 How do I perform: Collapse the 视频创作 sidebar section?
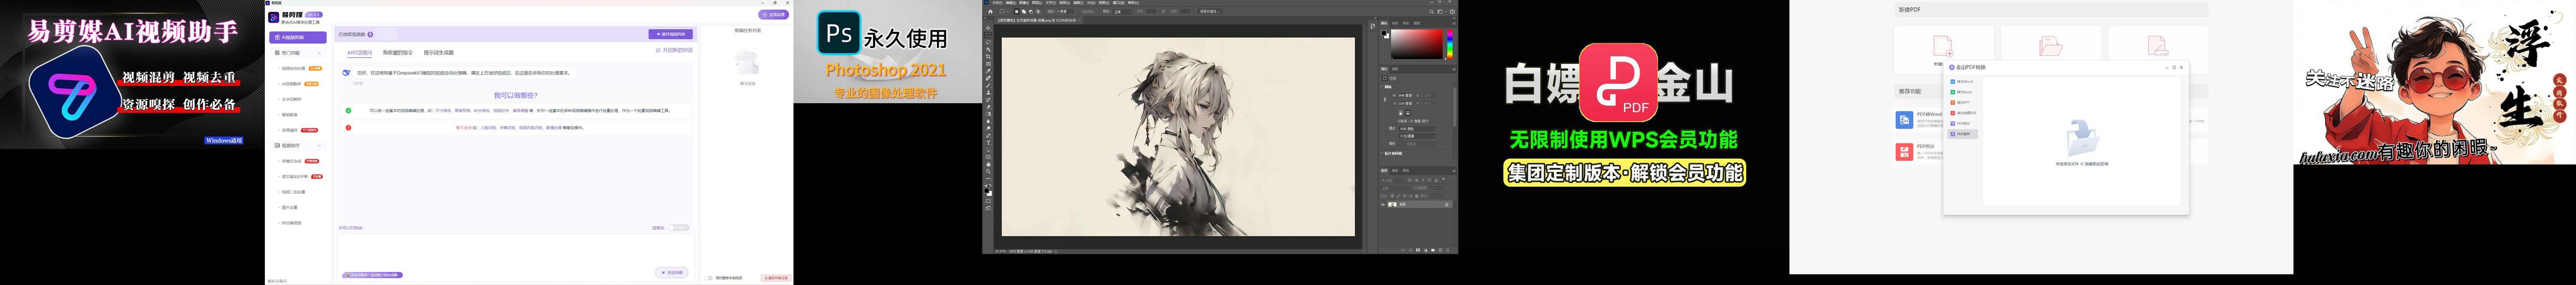(x=320, y=146)
